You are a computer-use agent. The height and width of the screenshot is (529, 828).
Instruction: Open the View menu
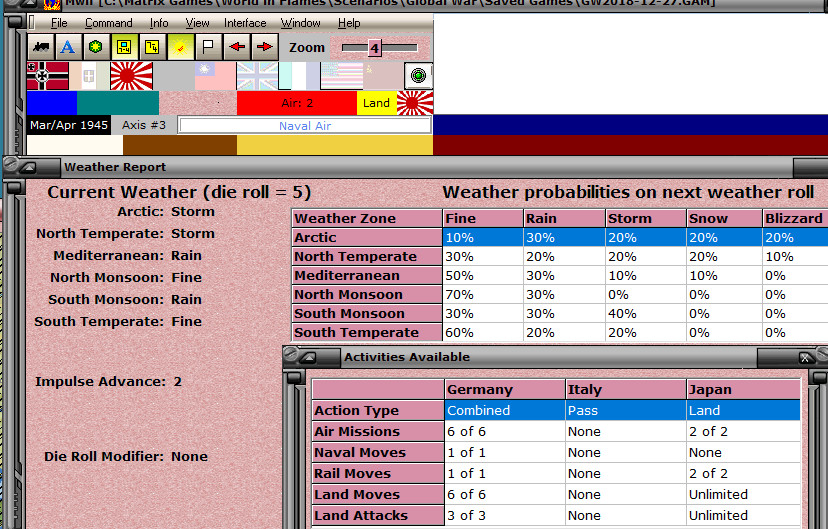click(x=197, y=23)
